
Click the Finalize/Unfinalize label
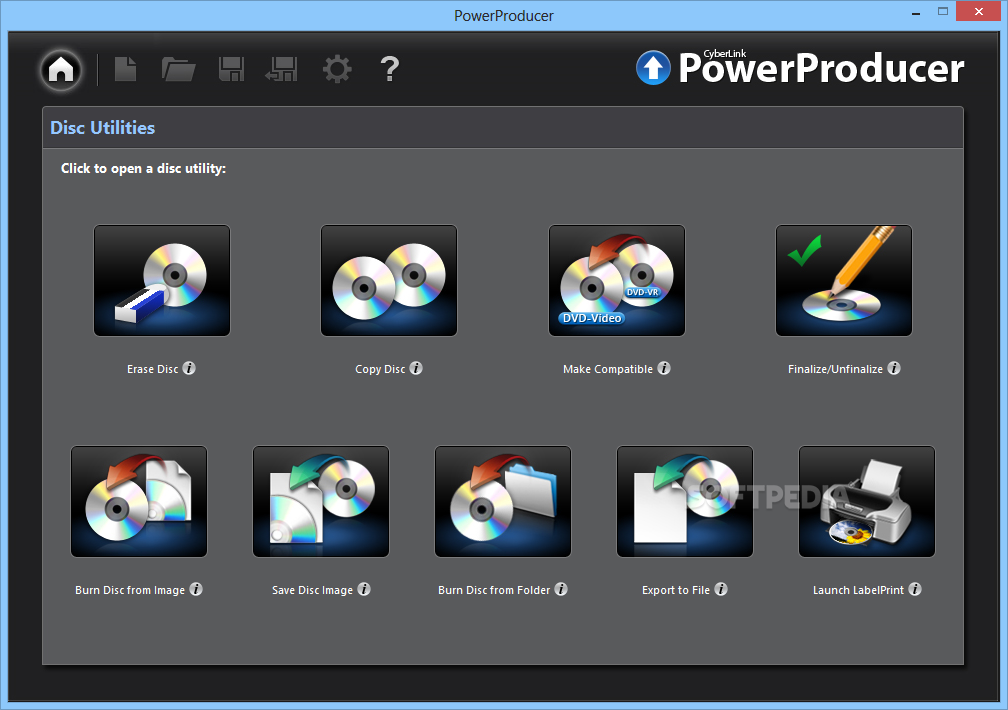coord(835,369)
